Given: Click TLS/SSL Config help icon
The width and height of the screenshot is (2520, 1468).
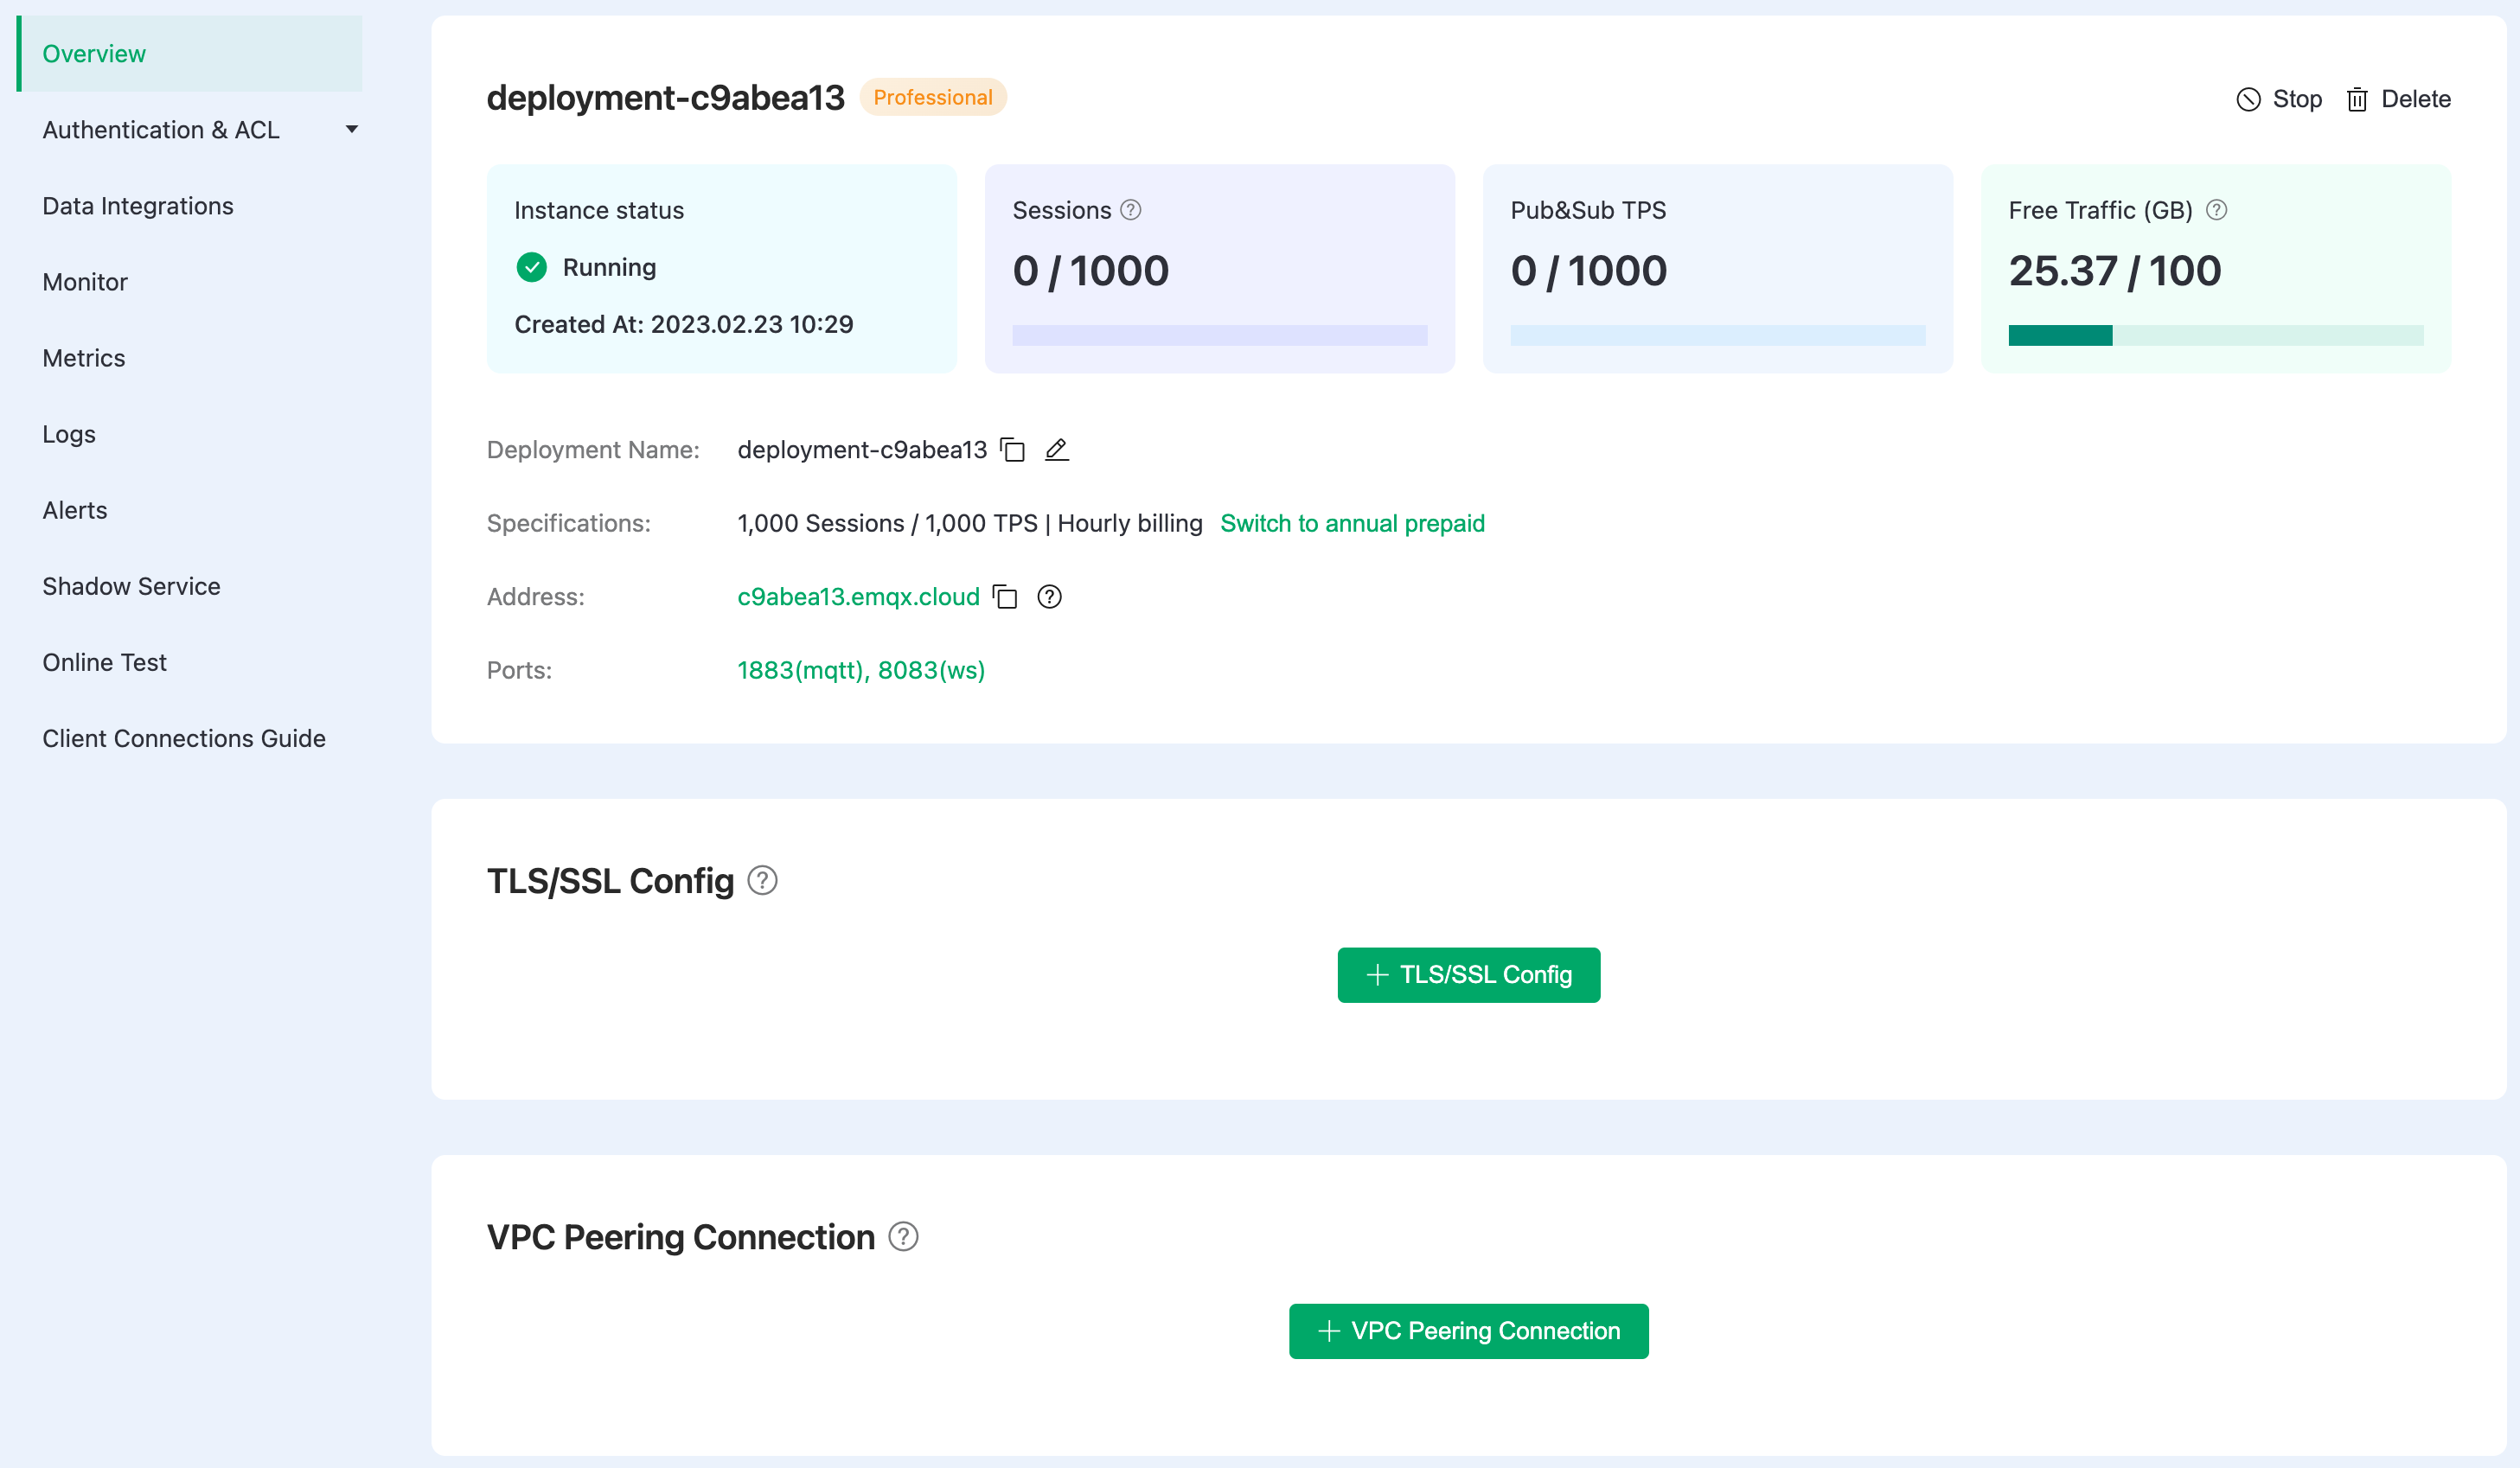Looking at the screenshot, I should click(763, 880).
